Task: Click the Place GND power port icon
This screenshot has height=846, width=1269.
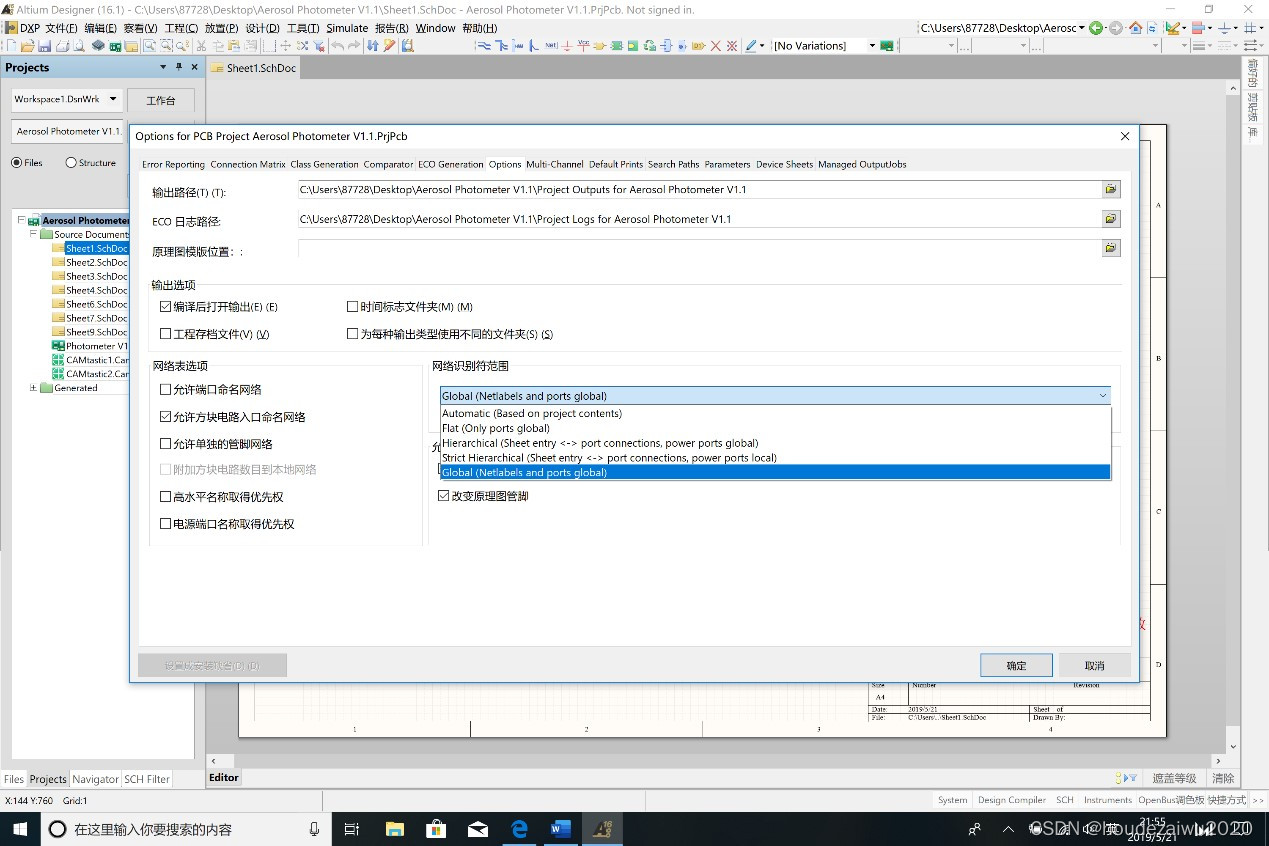Action: tap(568, 46)
